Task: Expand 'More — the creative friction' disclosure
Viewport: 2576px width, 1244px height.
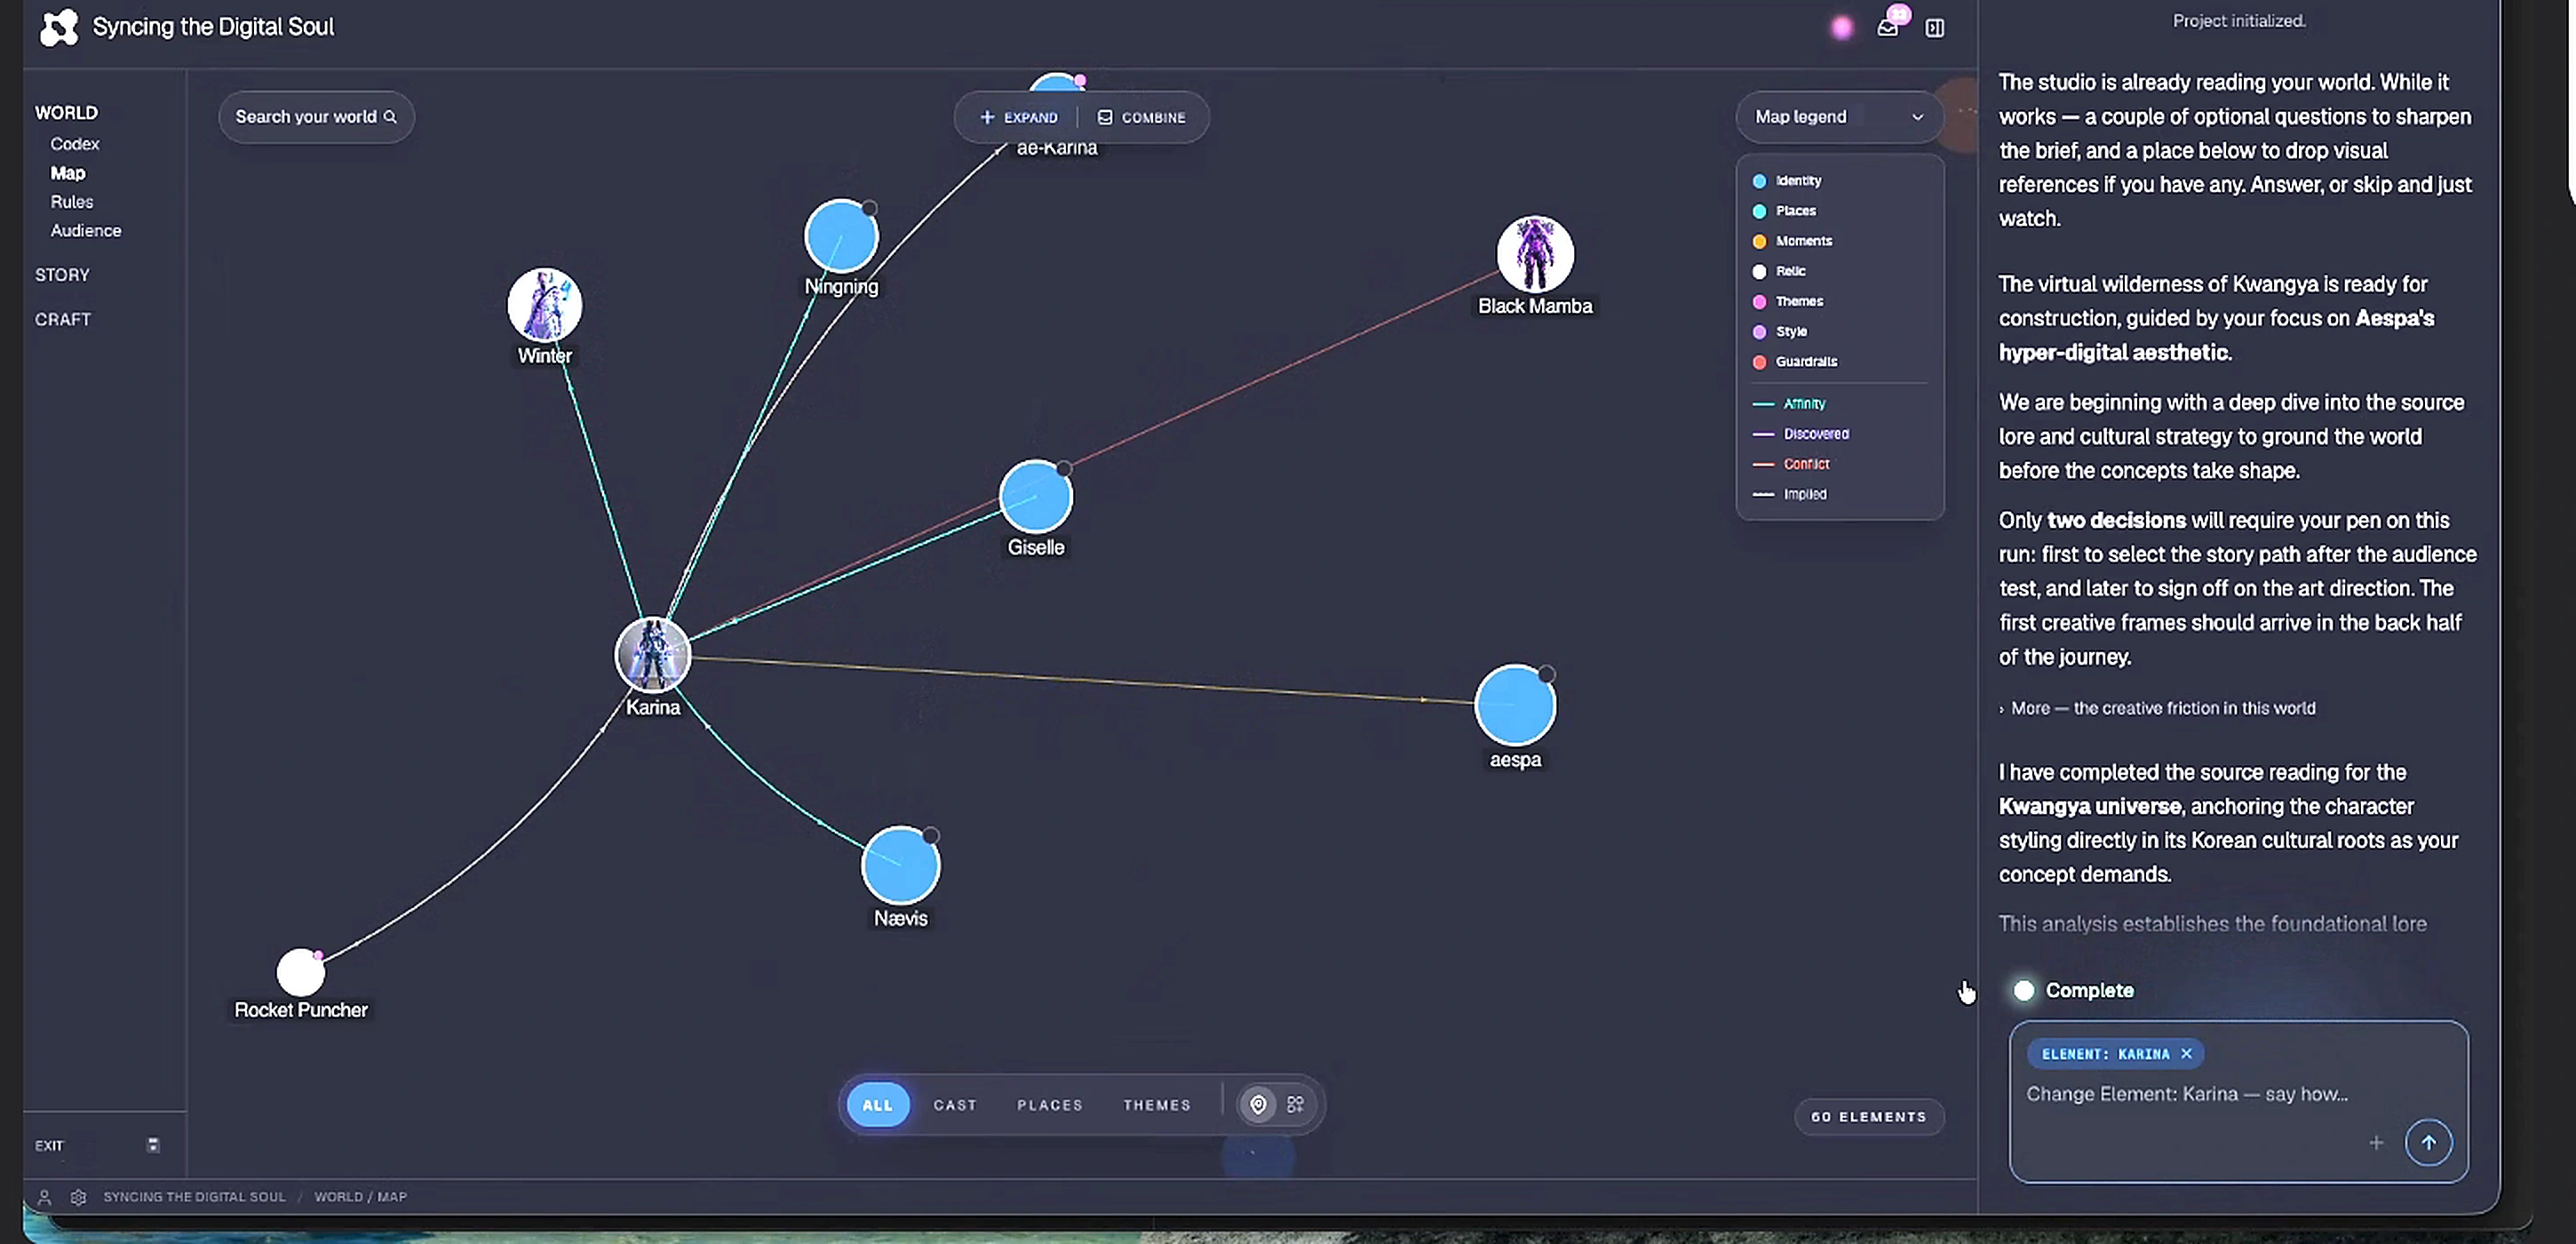Action: point(2157,708)
